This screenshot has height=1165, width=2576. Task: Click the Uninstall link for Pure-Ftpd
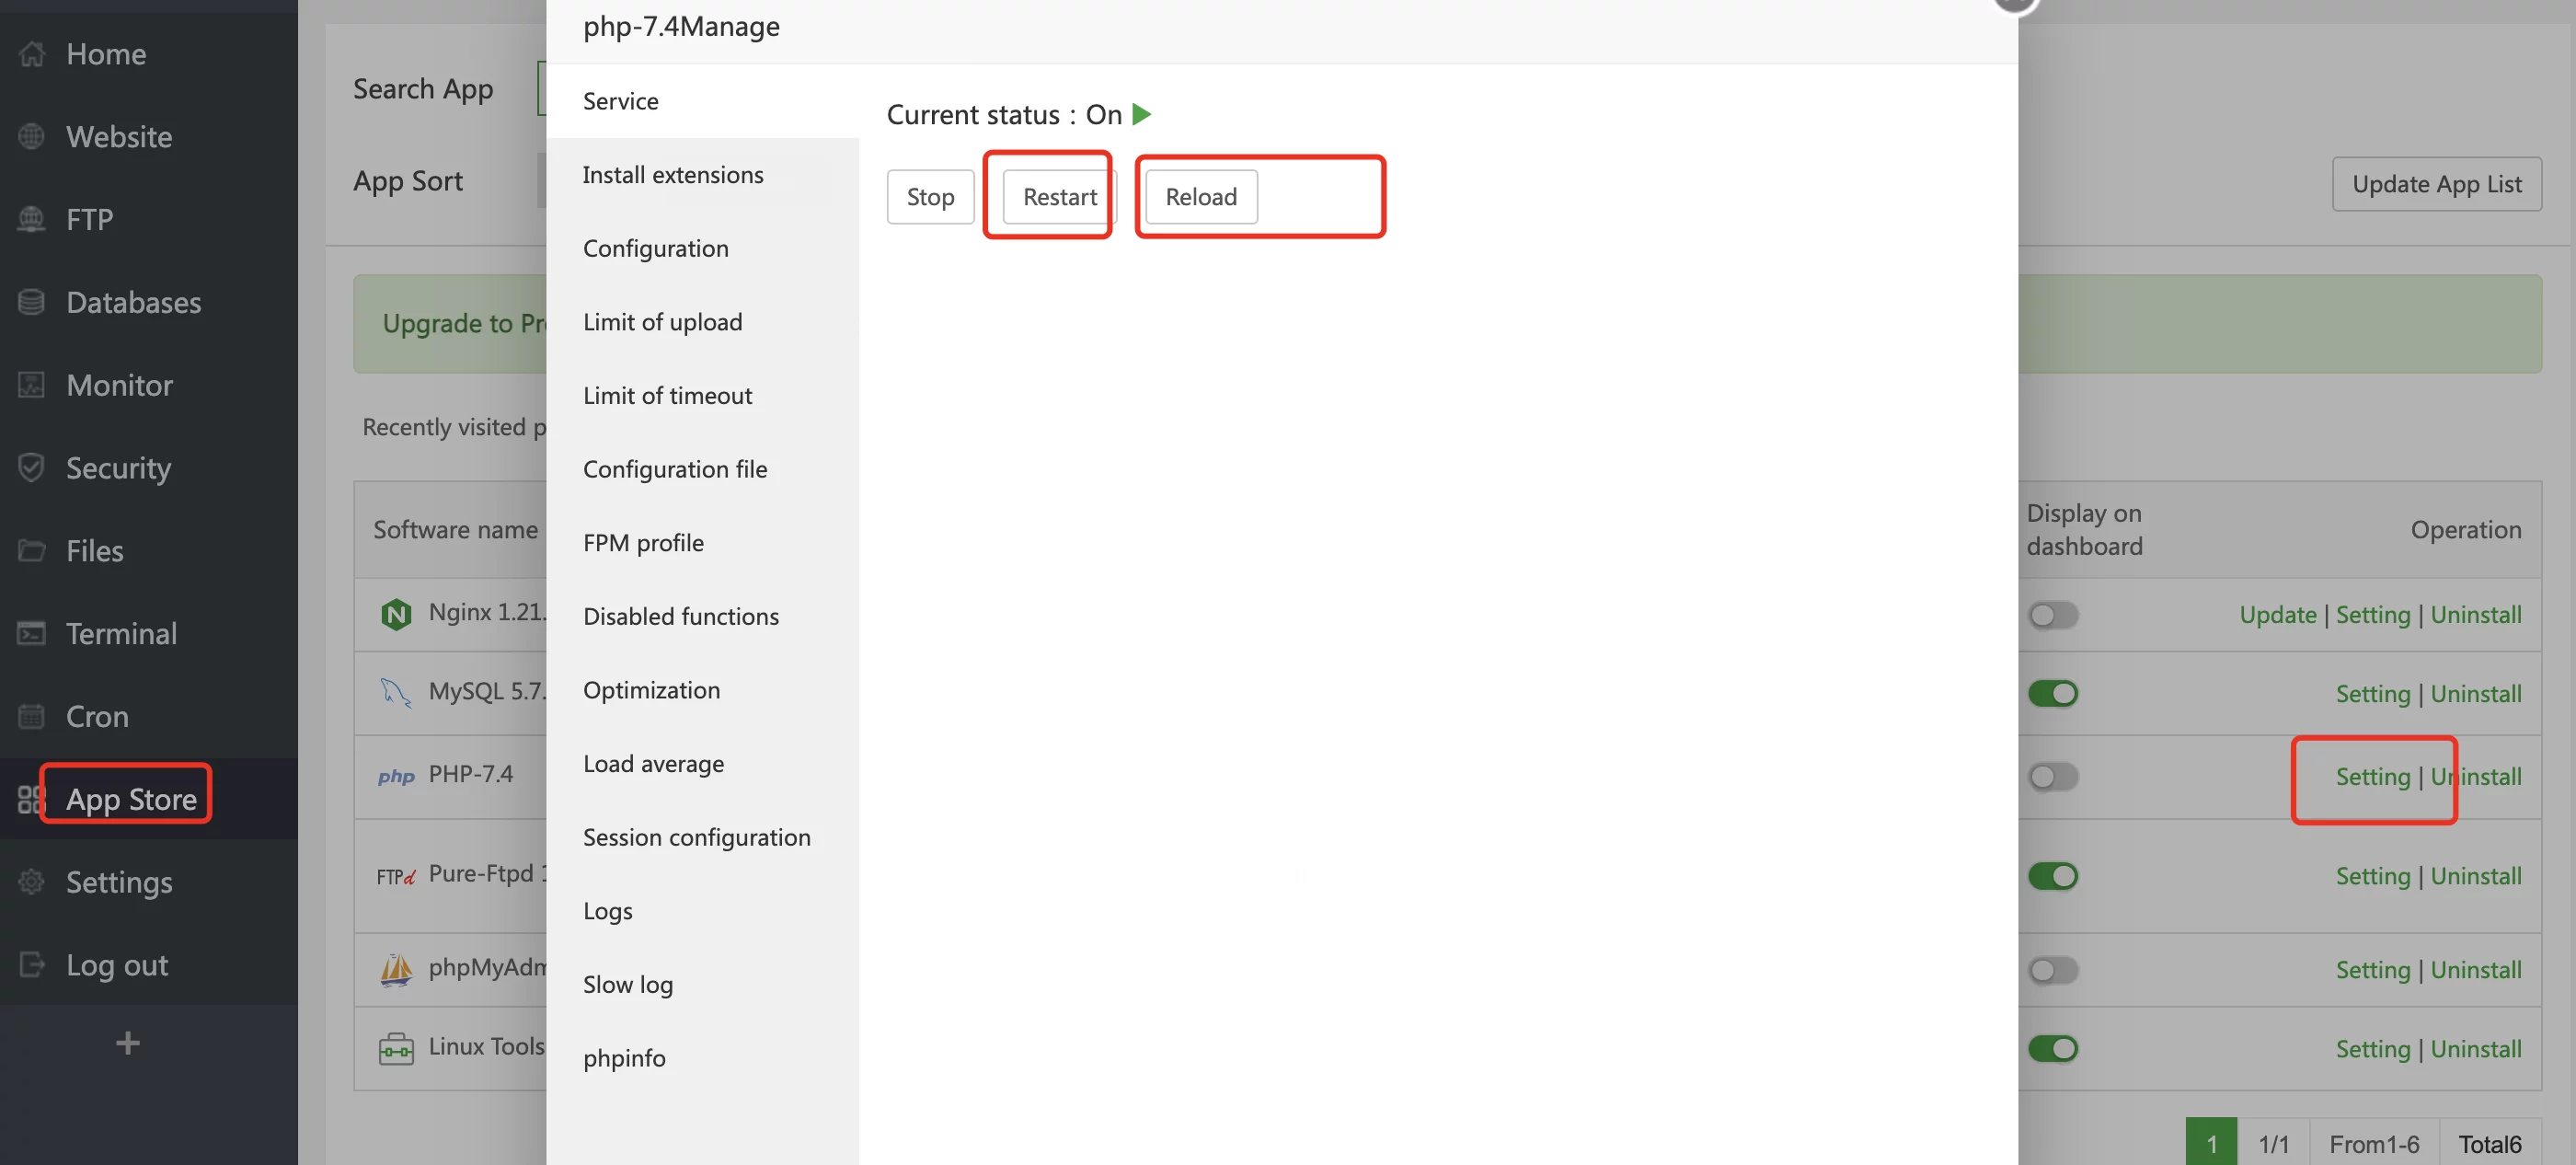(2475, 876)
